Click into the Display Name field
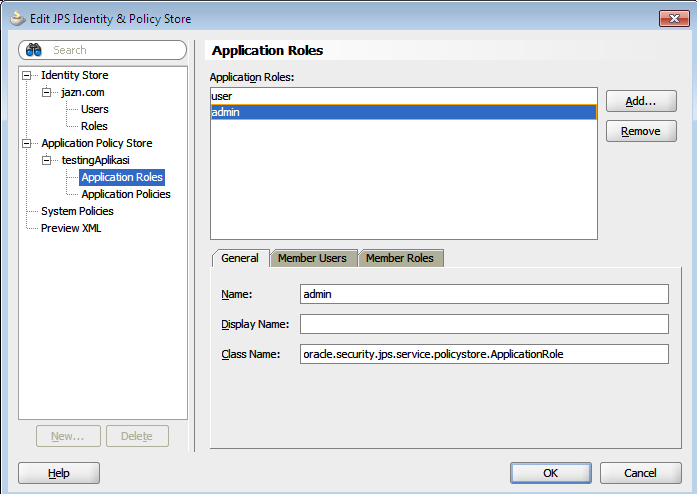Screen dimensions: 697x494 click(484, 324)
